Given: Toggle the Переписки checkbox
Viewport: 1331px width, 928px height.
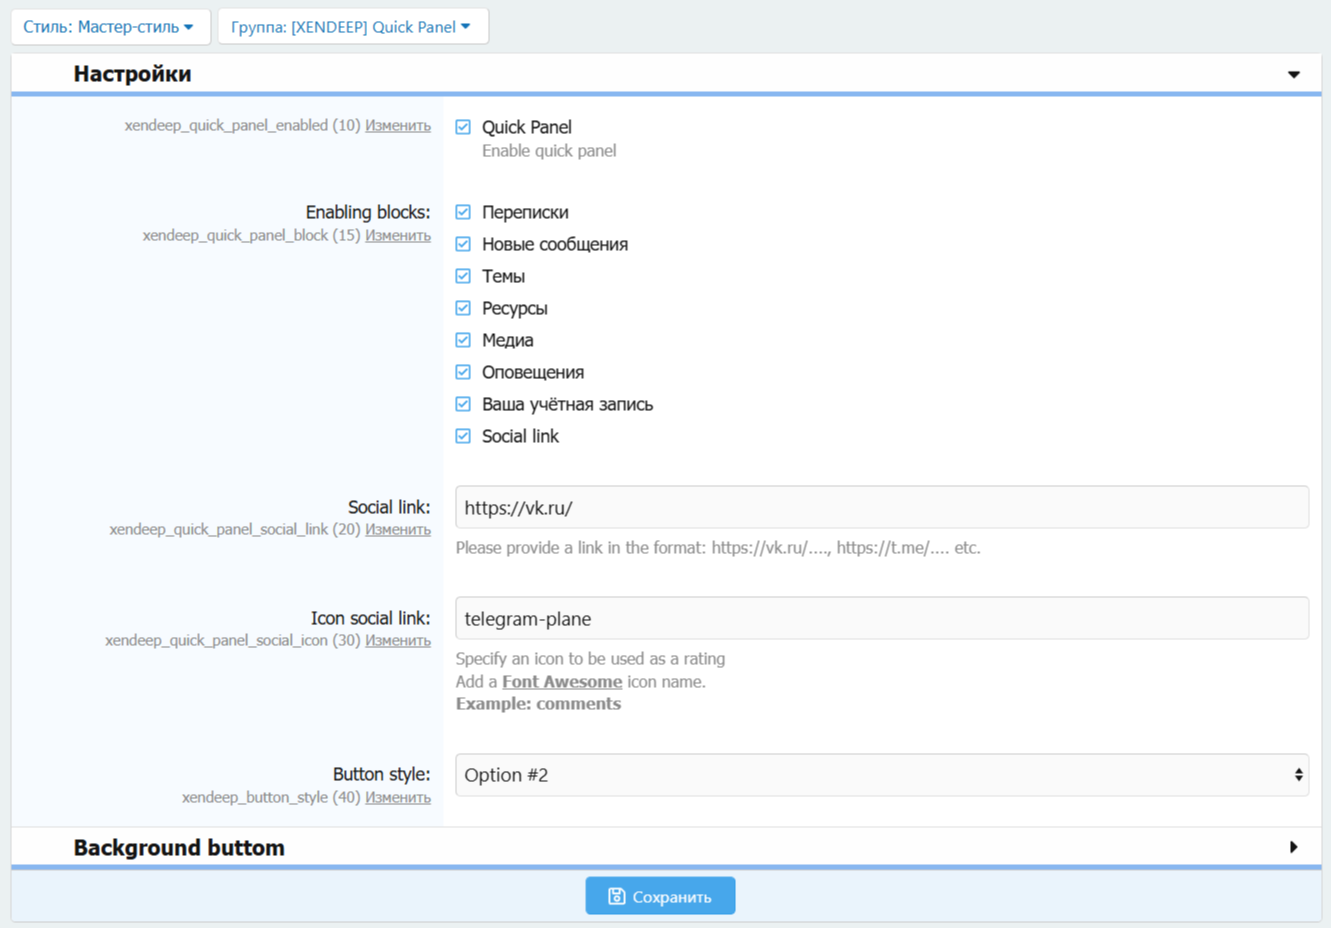Looking at the screenshot, I should pos(463,212).
